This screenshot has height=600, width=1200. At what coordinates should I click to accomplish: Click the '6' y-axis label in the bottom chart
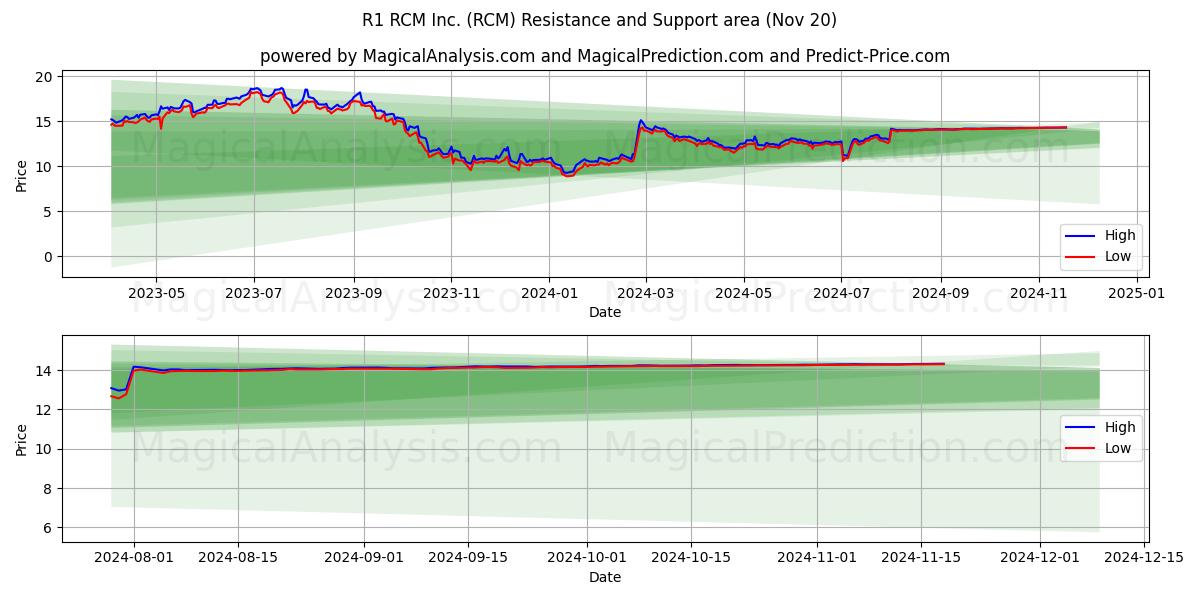point(50,528)
